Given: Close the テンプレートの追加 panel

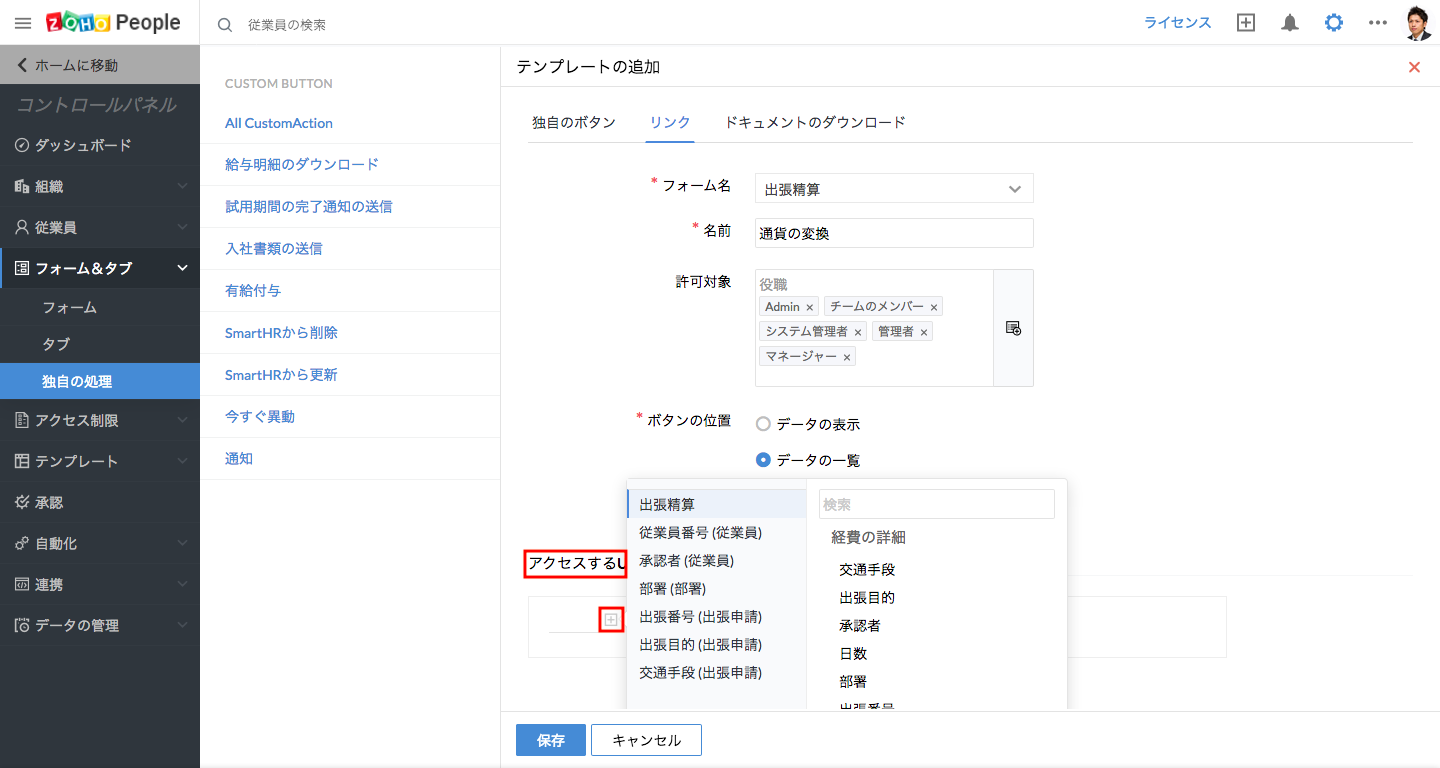Looking at the screenshot, I should pos(1414,67).
